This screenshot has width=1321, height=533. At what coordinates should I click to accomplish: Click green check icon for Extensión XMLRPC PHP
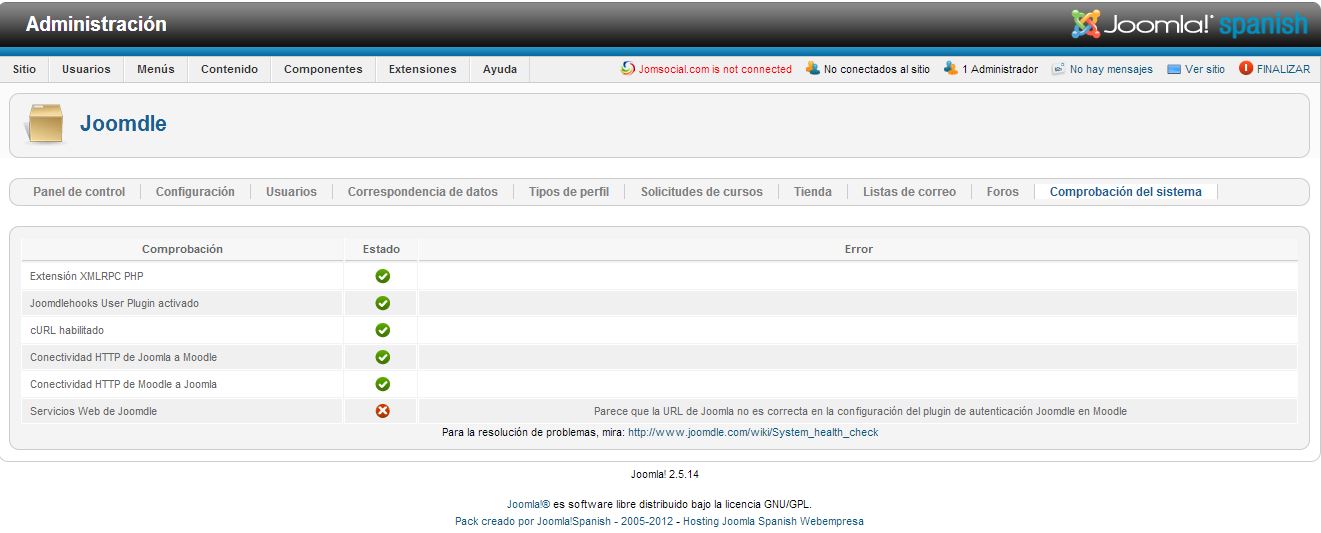pyautogui.click(x=382, y=276)
